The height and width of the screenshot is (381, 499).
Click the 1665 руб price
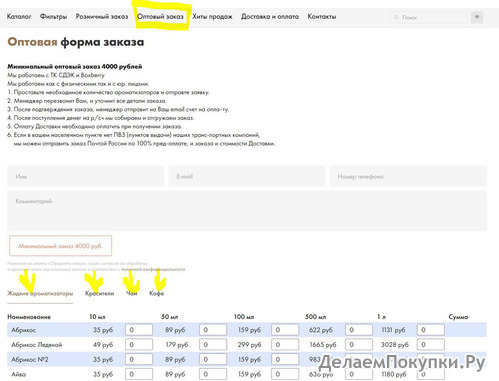point(323,345)
